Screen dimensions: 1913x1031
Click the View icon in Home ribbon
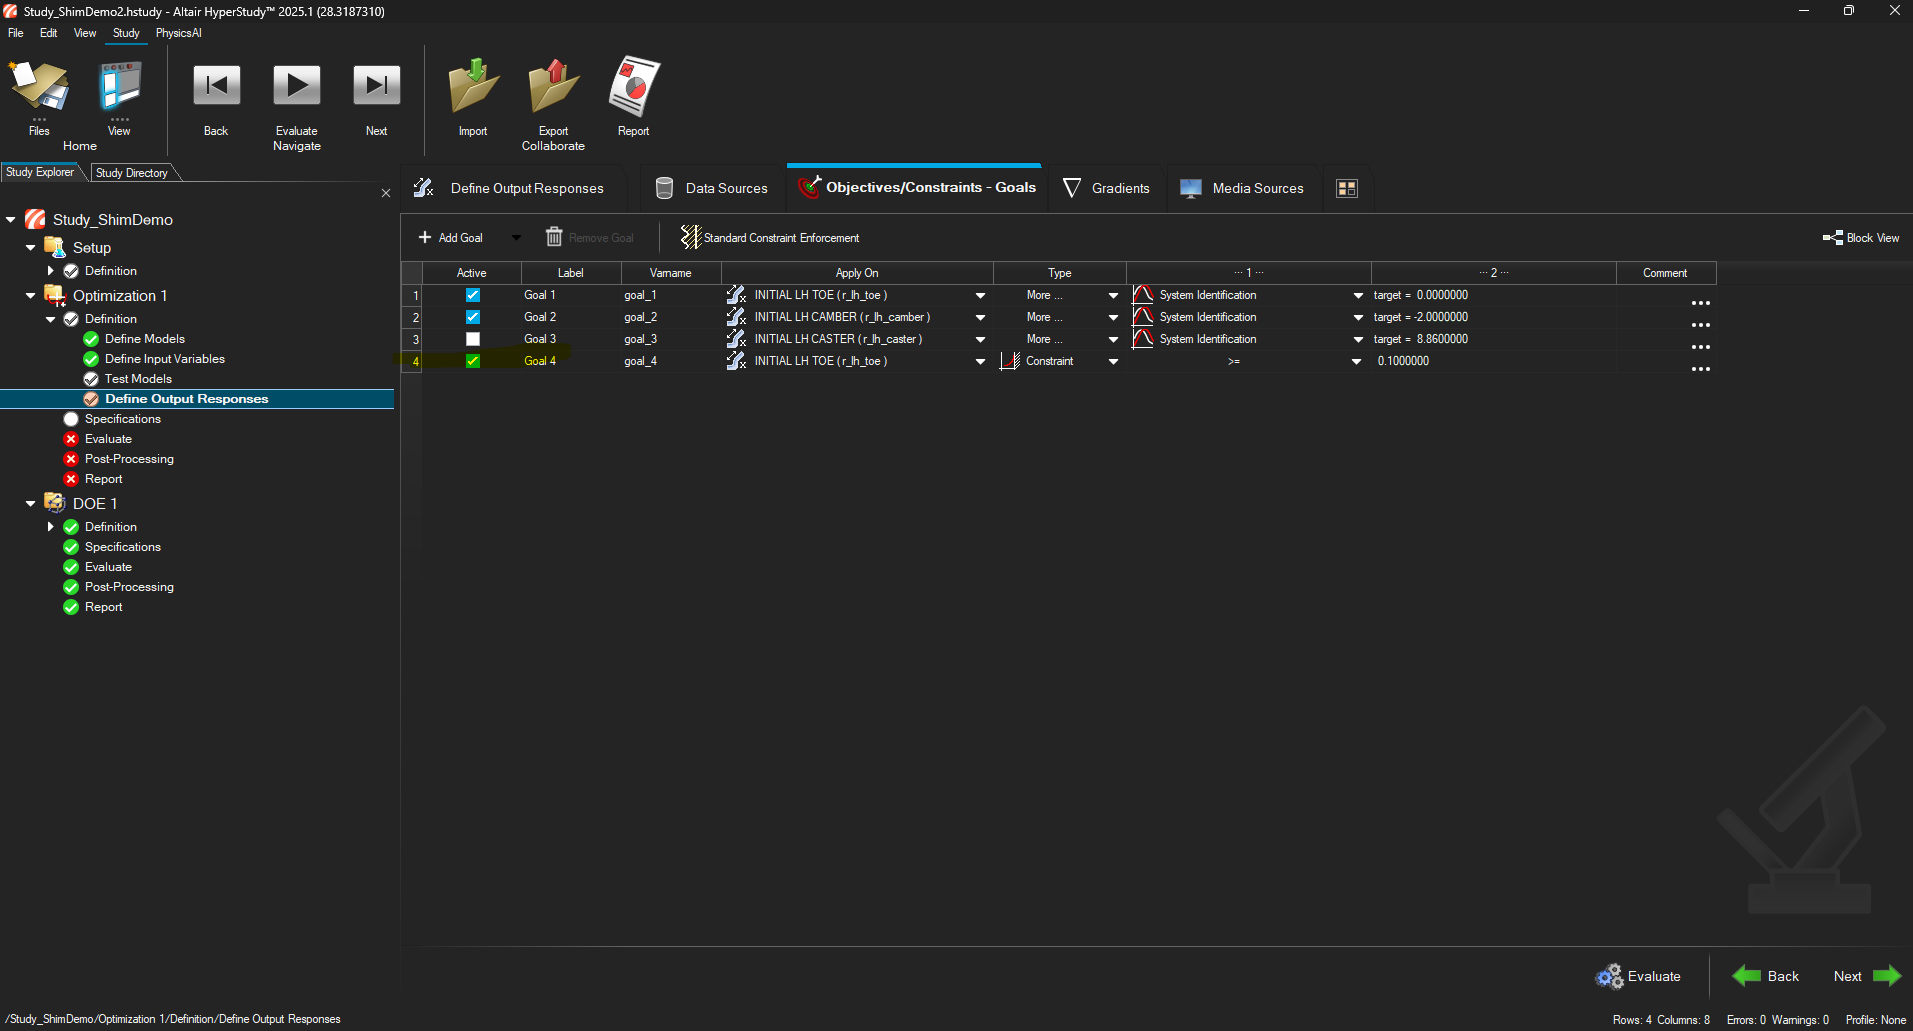point(119,86)
